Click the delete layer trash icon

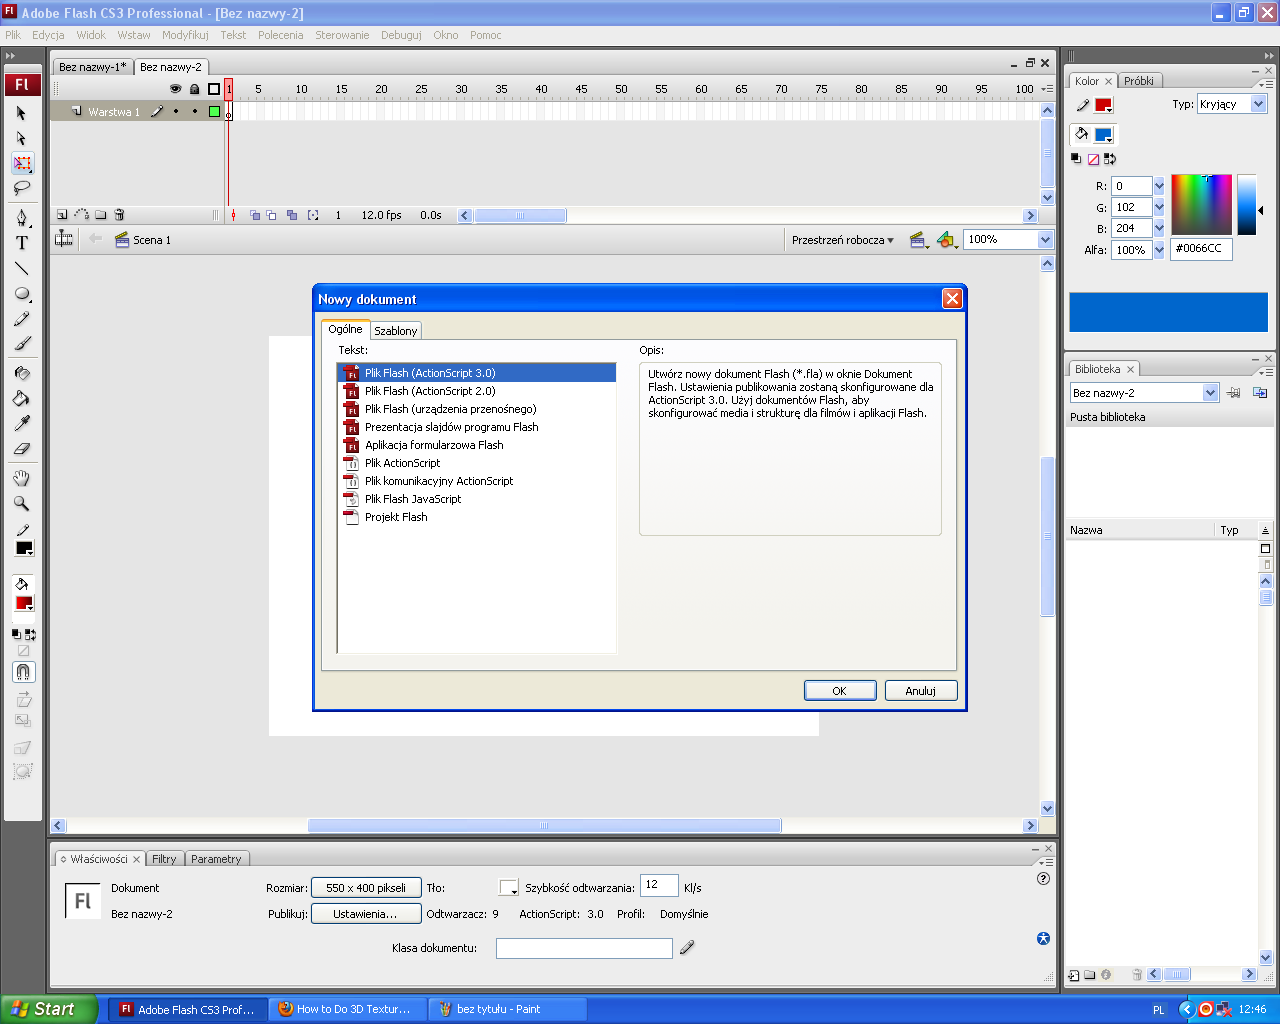point(119,215)
